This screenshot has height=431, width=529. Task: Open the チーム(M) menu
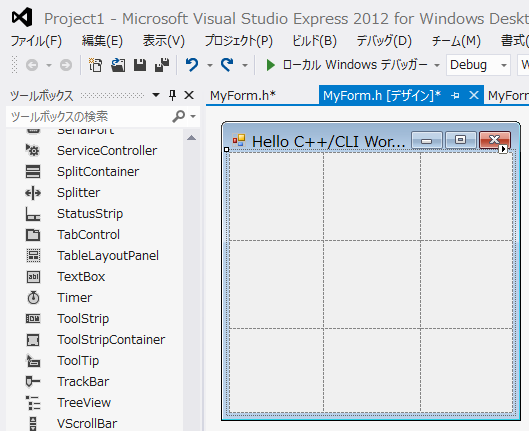pos(456,41)
